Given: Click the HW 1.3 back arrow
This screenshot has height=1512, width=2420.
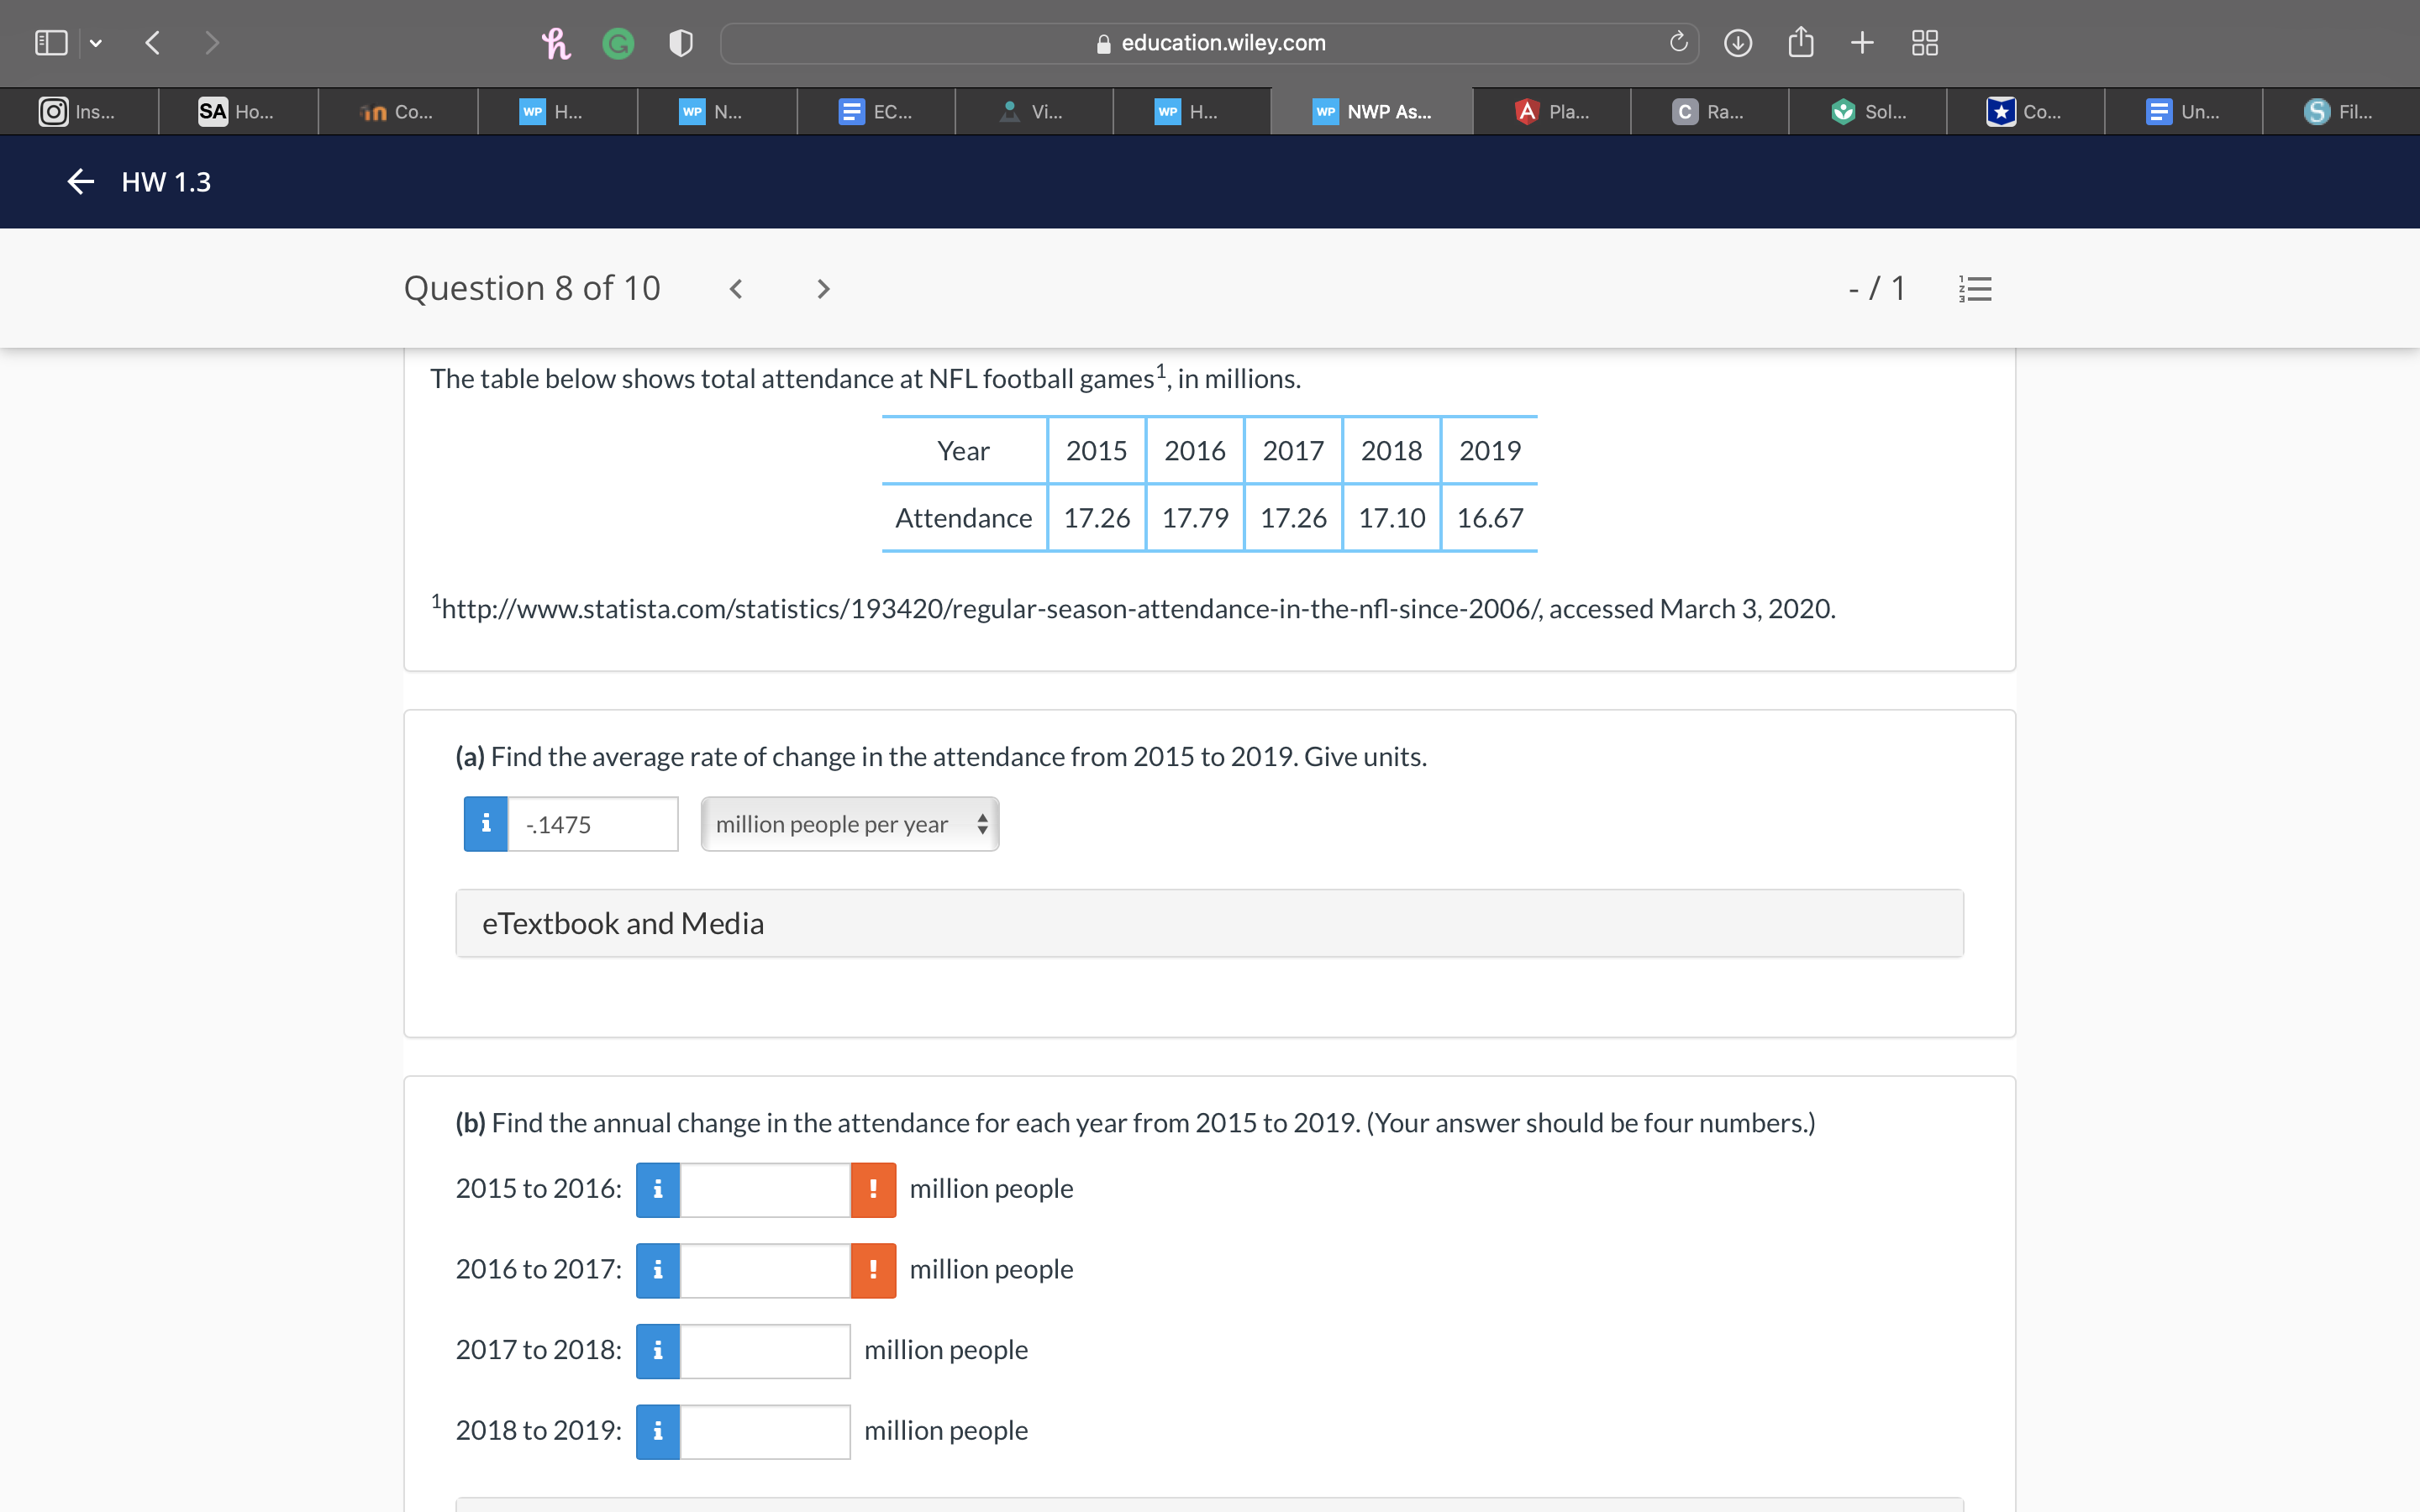Looking at the screenshot, I should click(80, 181).
